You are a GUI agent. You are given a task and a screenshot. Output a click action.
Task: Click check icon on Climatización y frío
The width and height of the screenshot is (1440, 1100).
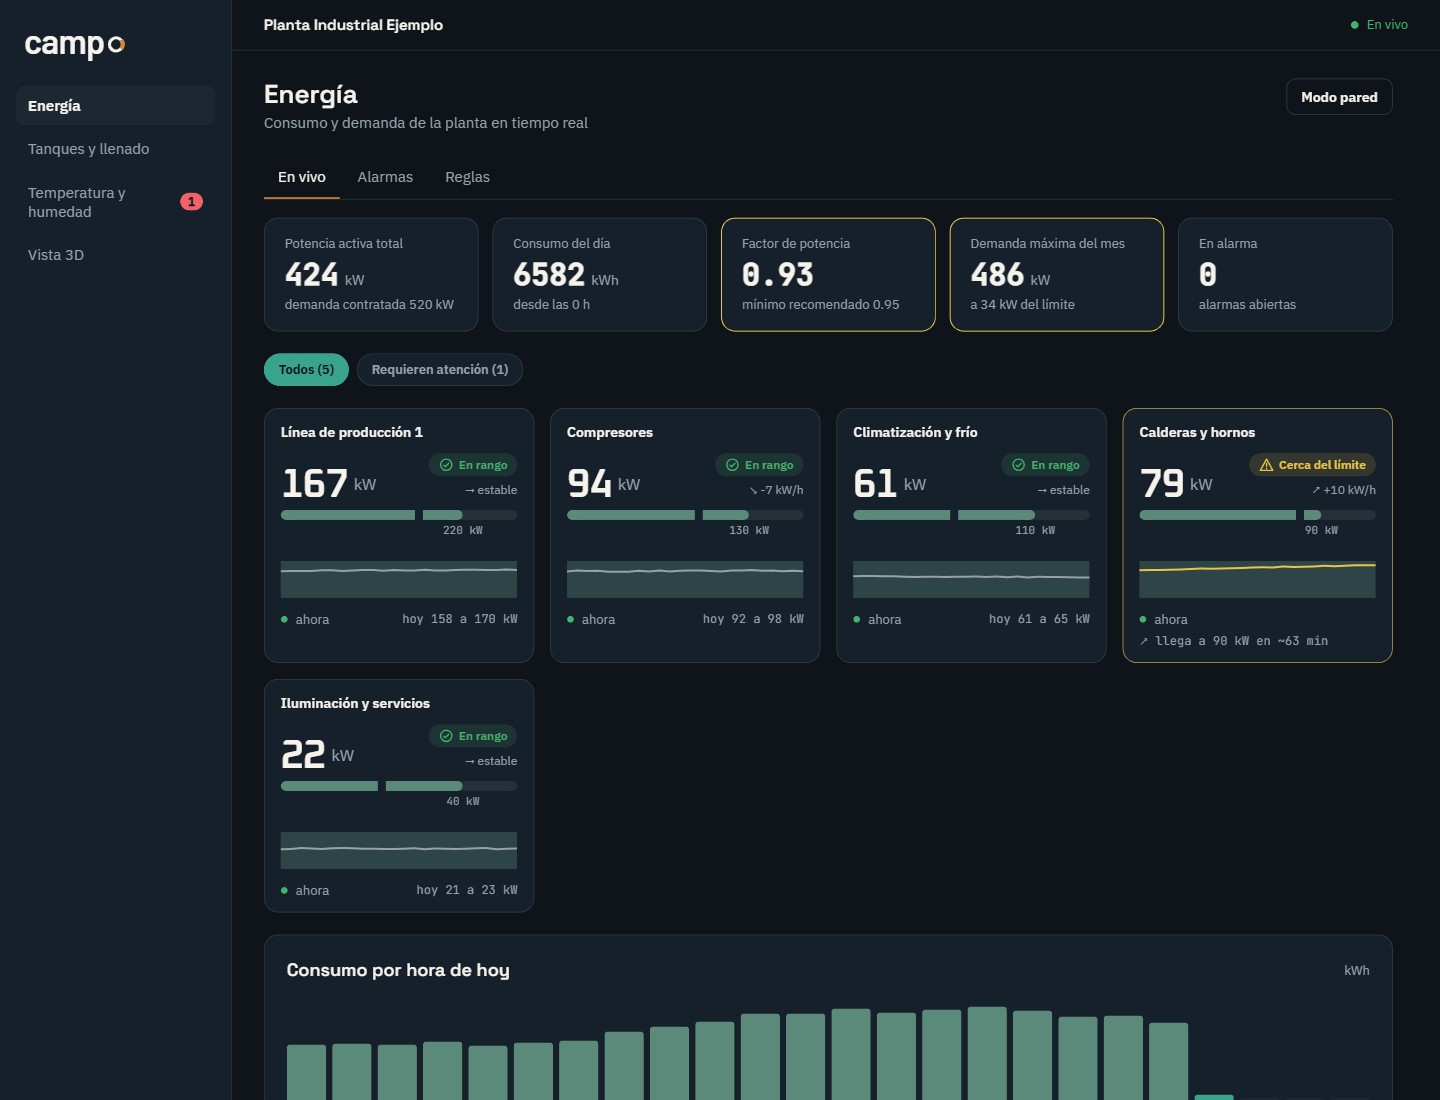tap(1018, 465)
